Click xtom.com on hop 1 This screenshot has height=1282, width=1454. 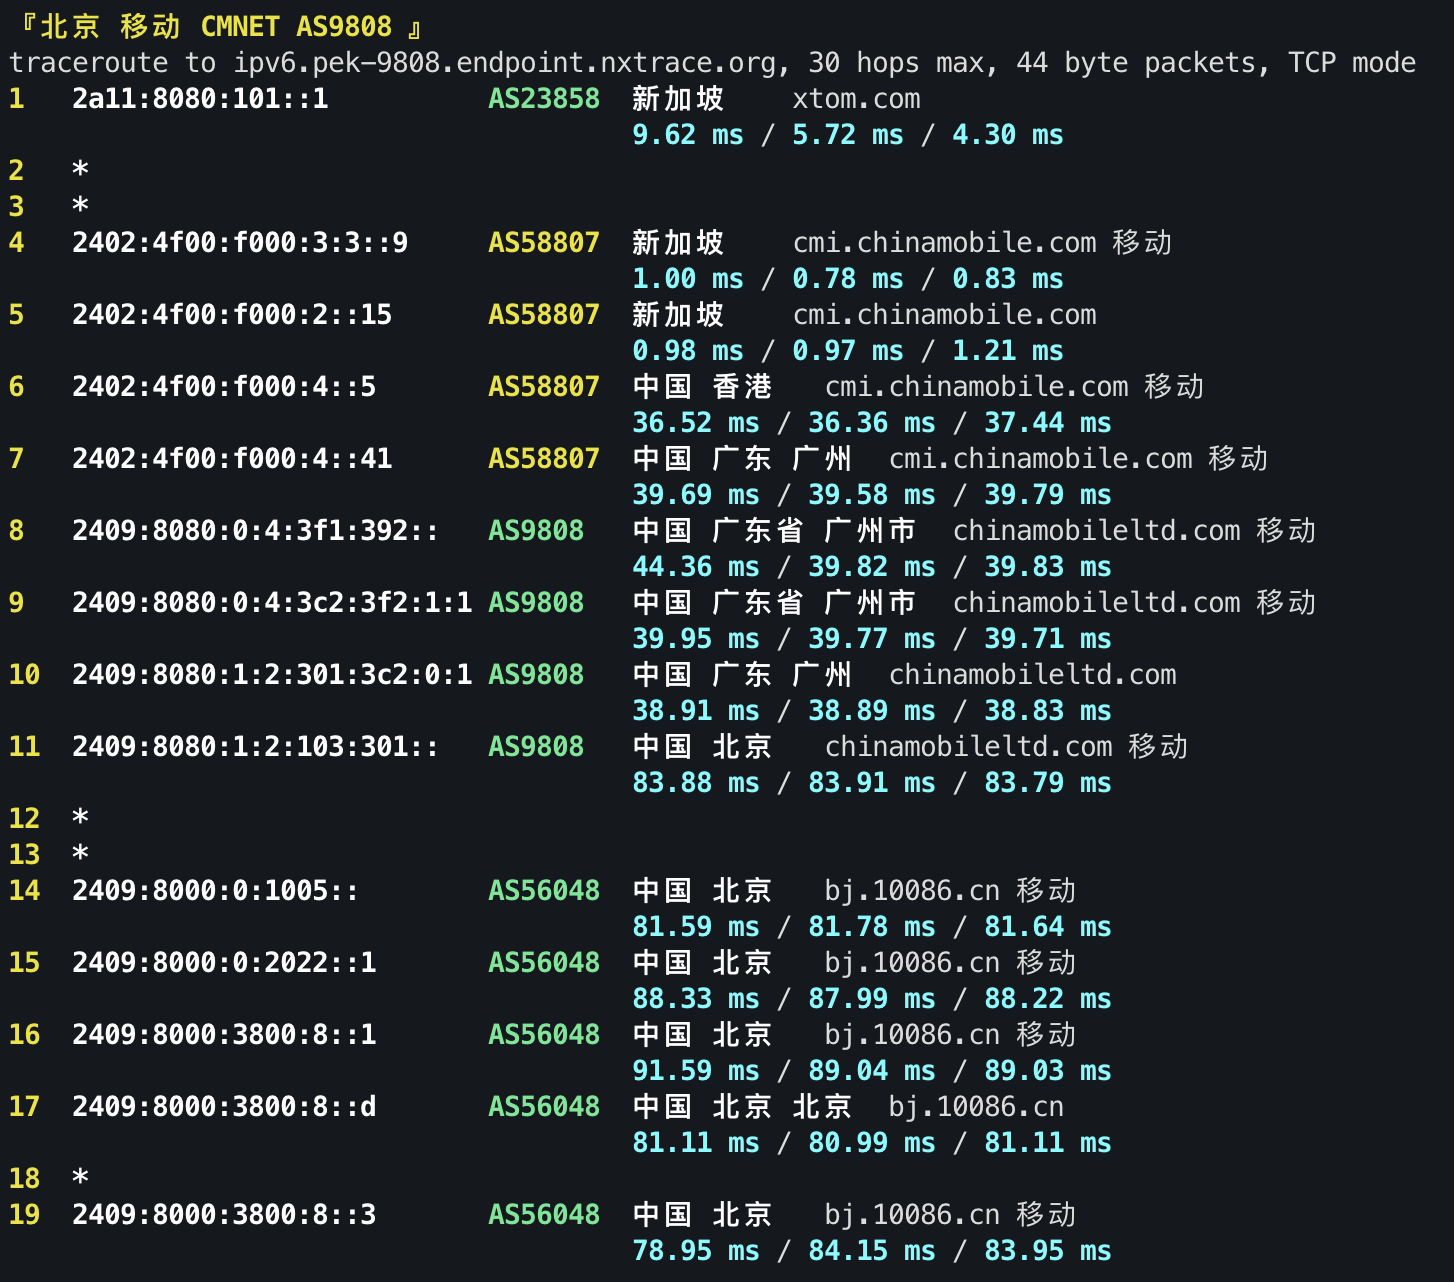click(856, 99)
